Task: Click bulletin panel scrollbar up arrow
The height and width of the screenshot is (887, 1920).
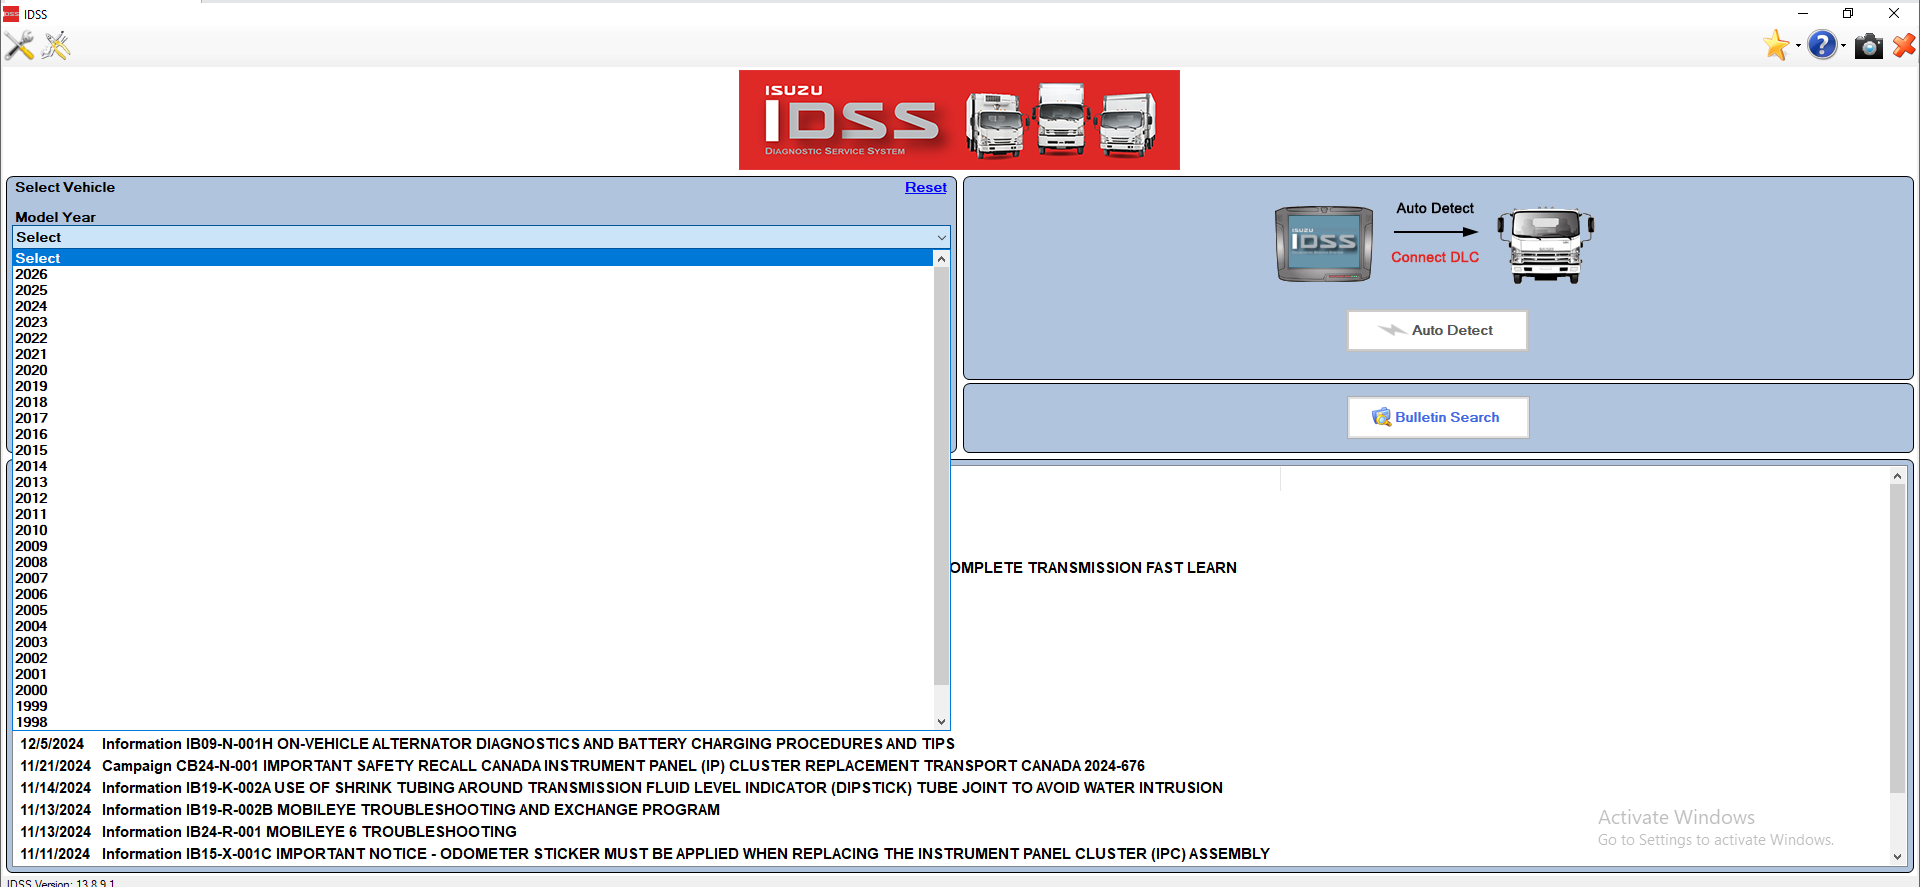Action: click(x=1897, y=477)
